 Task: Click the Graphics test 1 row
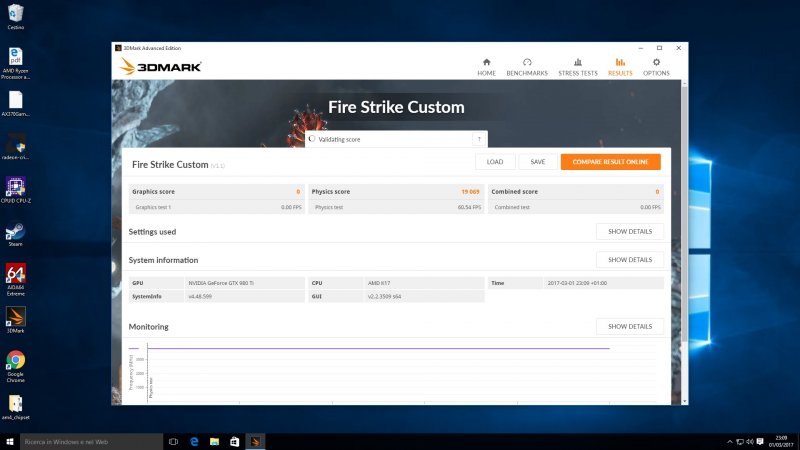216,207
